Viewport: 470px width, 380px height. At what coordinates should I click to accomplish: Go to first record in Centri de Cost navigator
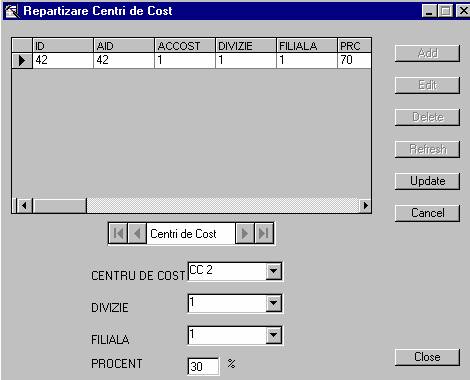[118, 233]
